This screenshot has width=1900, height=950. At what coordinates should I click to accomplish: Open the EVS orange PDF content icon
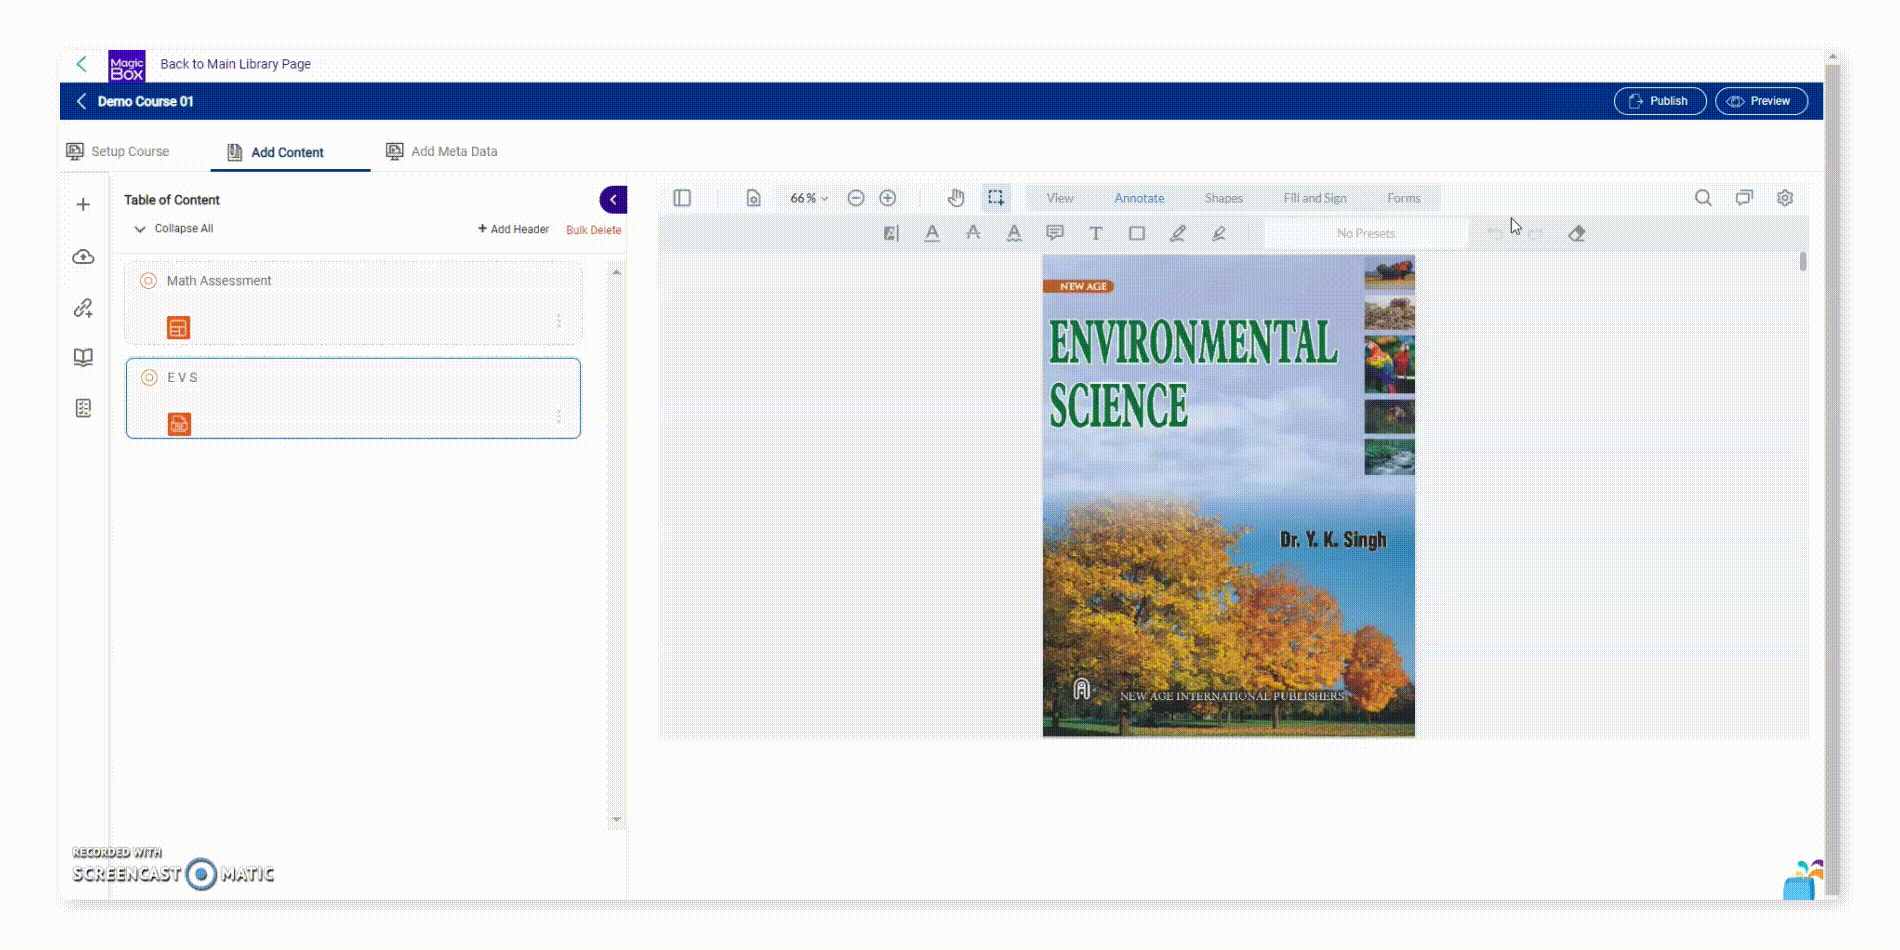tap(179, 425)
